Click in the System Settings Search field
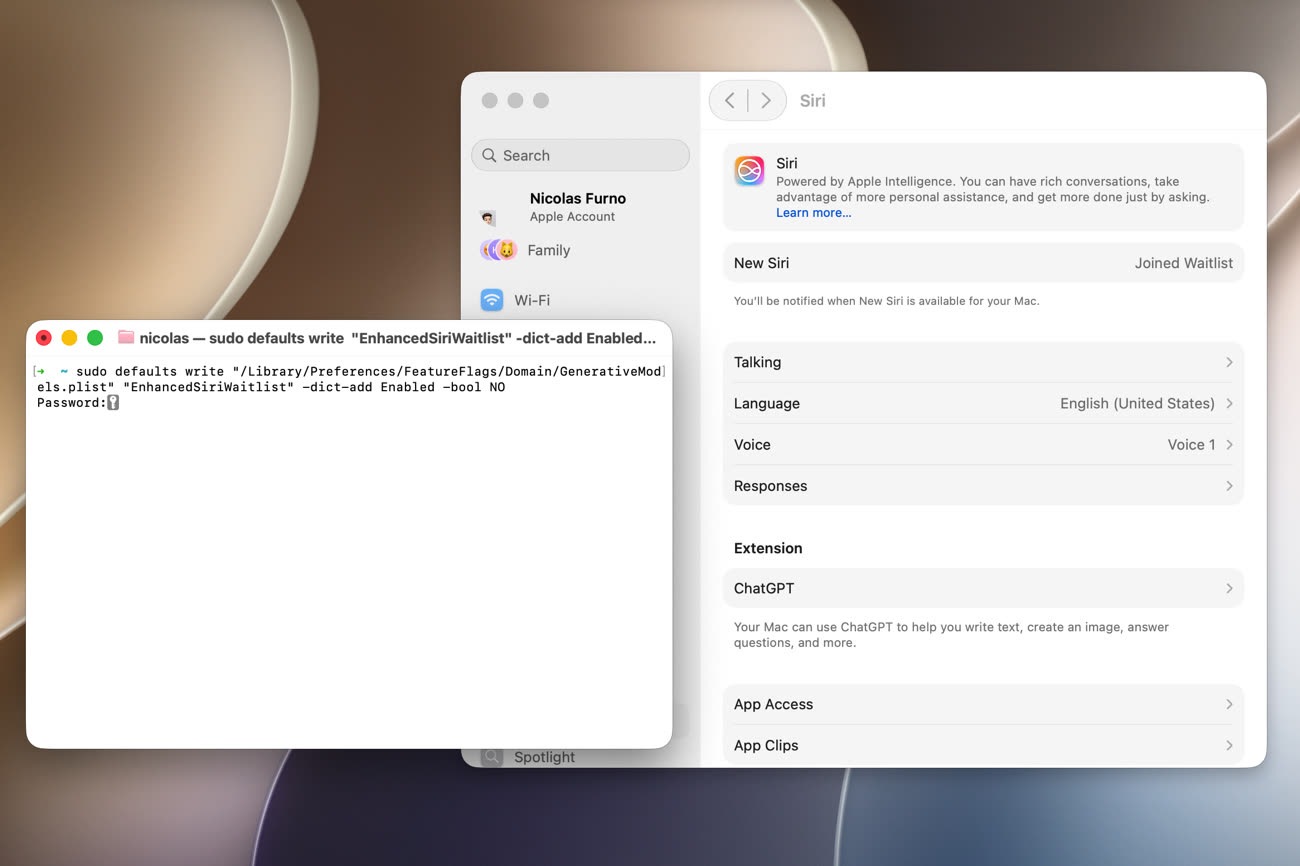This screenshot has height=866, width=1300. pyautogui.click(x=580, y=155)
